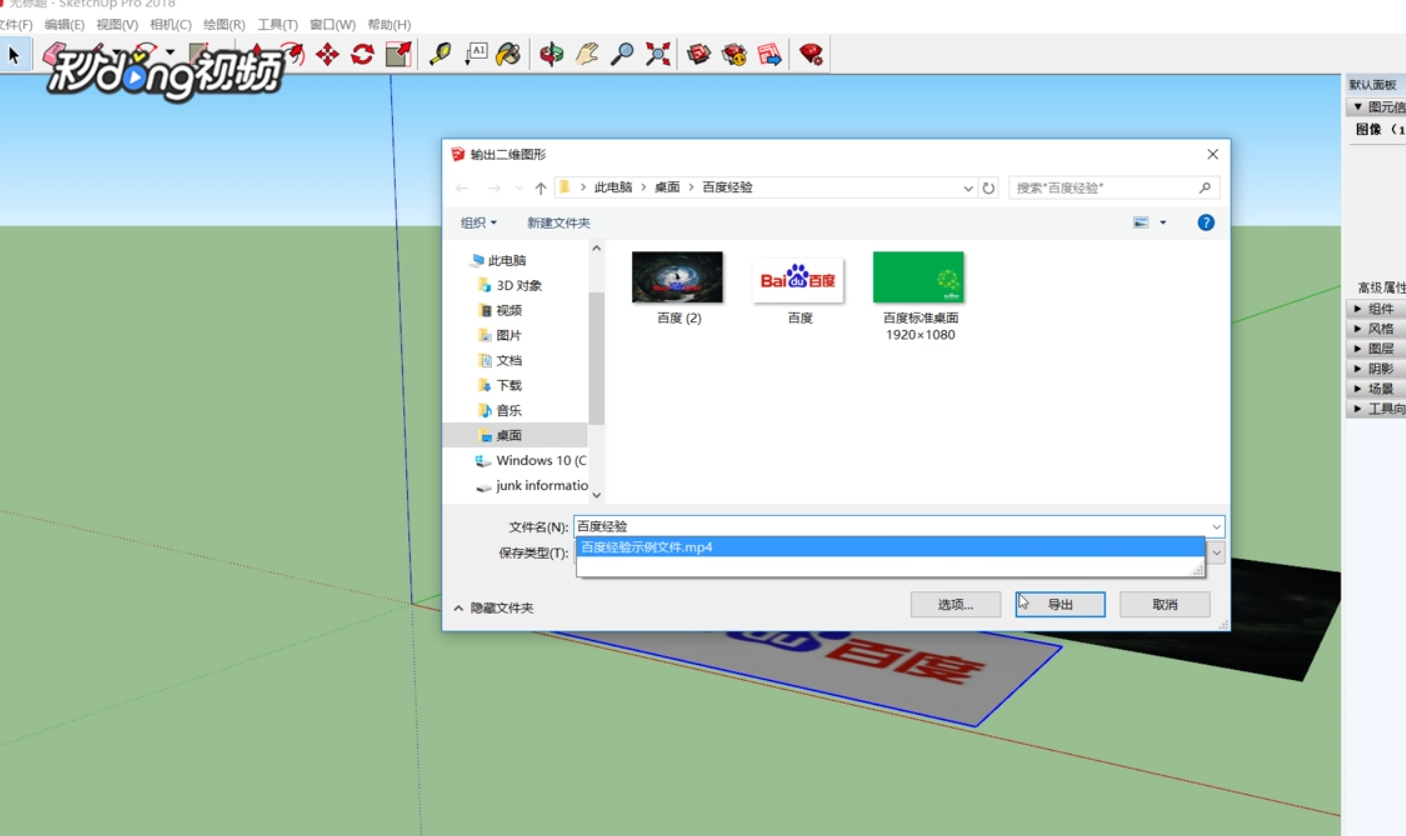Select 文档 in folder tree
The height and width of the screenshot is (836, 1406).
point(509,360)
